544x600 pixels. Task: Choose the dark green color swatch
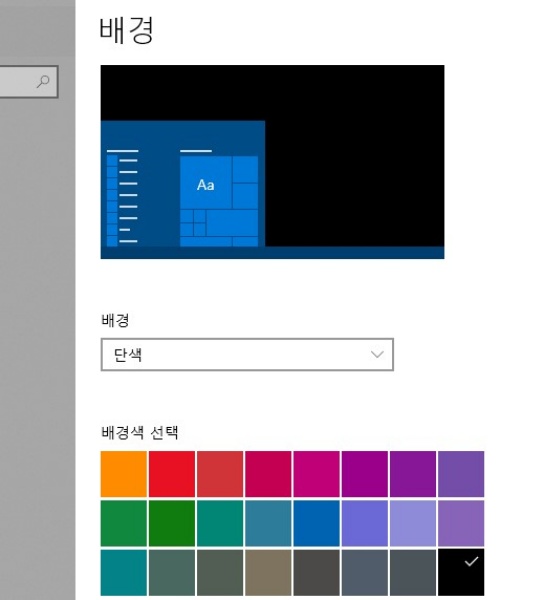(x=172, y=523)
